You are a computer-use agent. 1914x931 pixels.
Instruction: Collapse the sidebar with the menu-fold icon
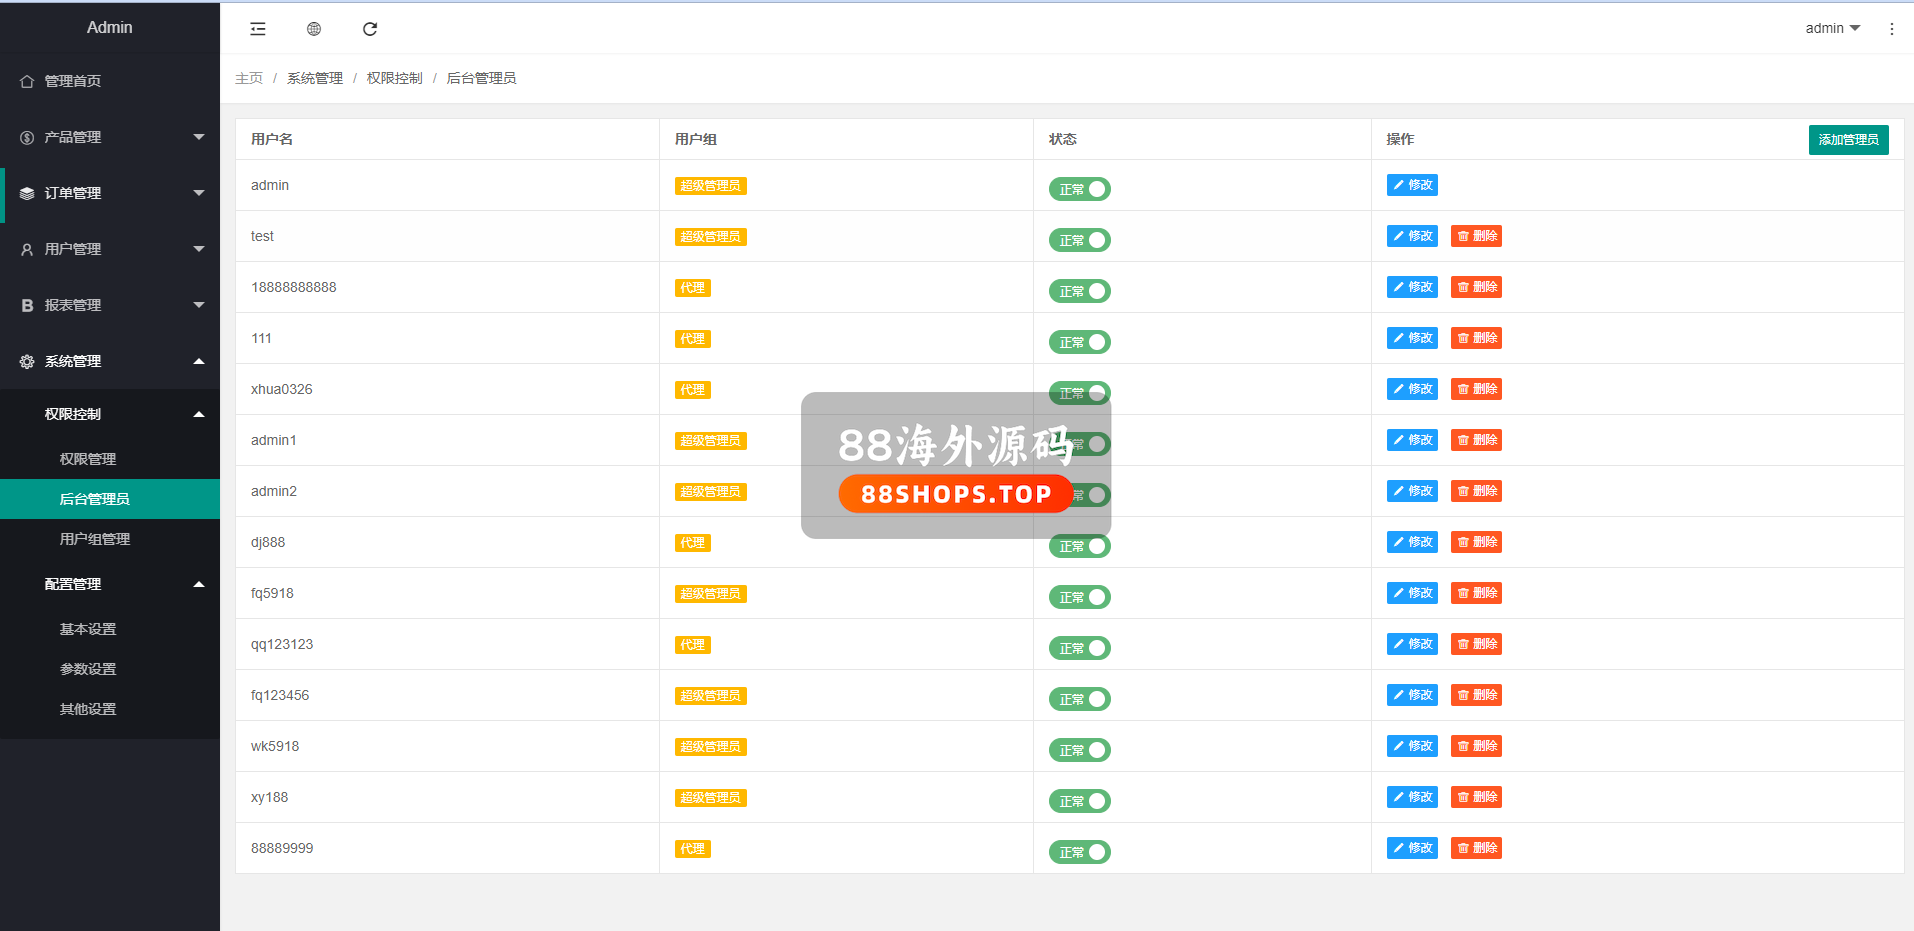tap(258, 29)
